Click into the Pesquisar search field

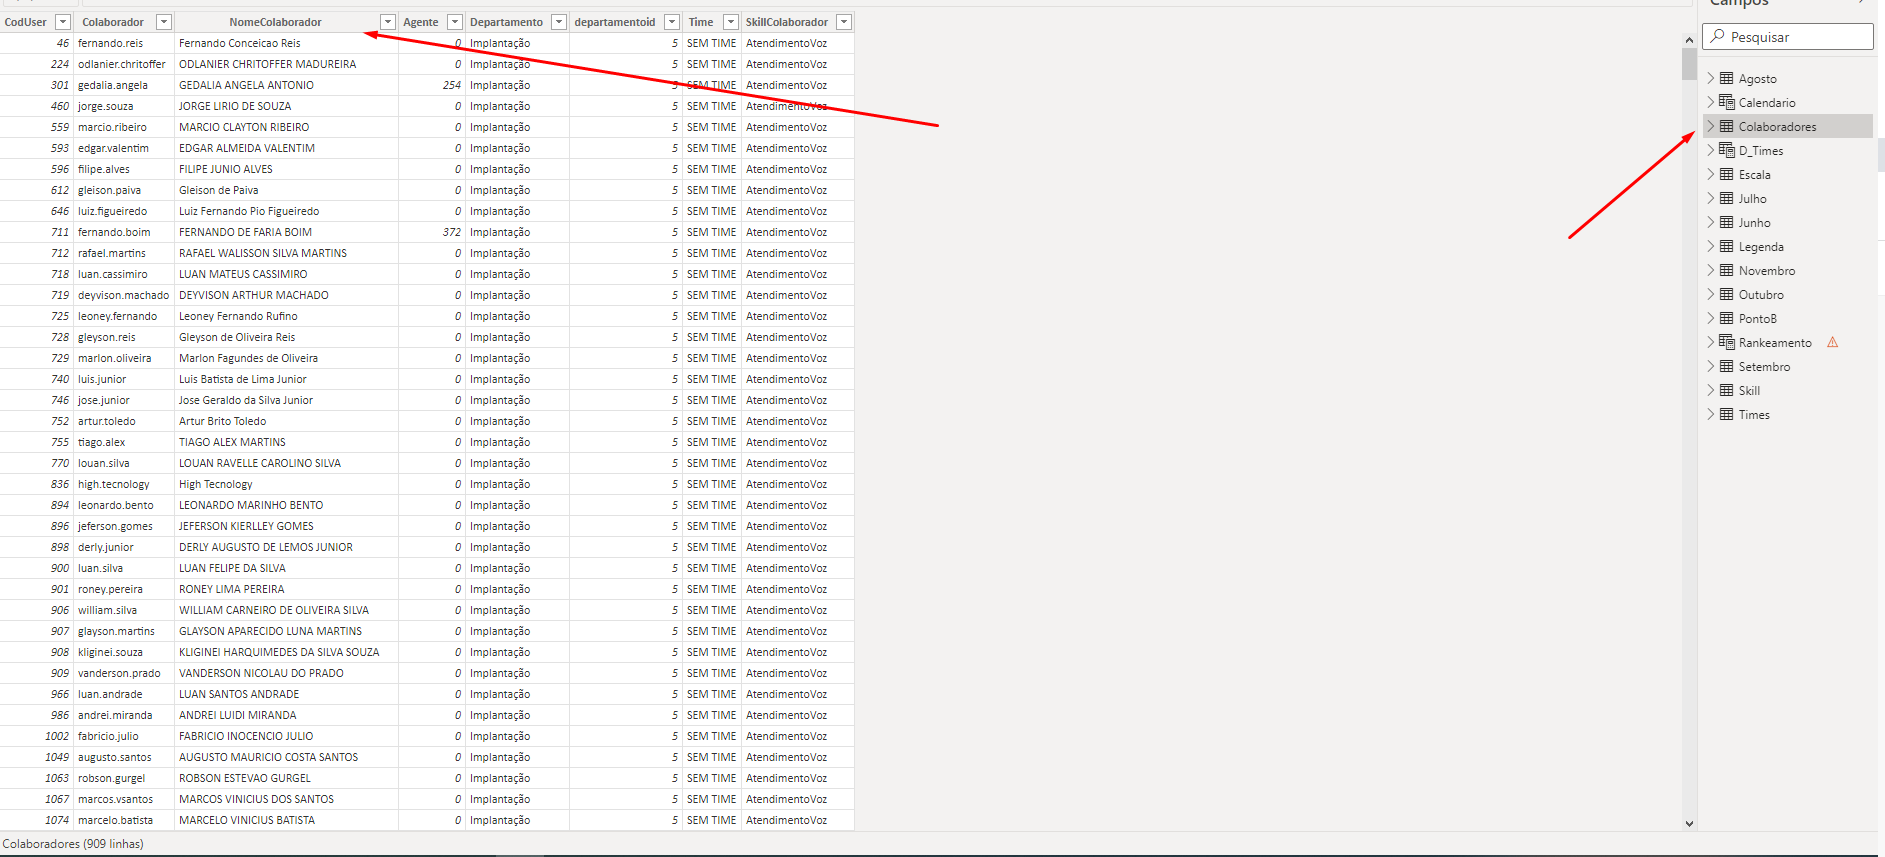(x=1788, y=37)
